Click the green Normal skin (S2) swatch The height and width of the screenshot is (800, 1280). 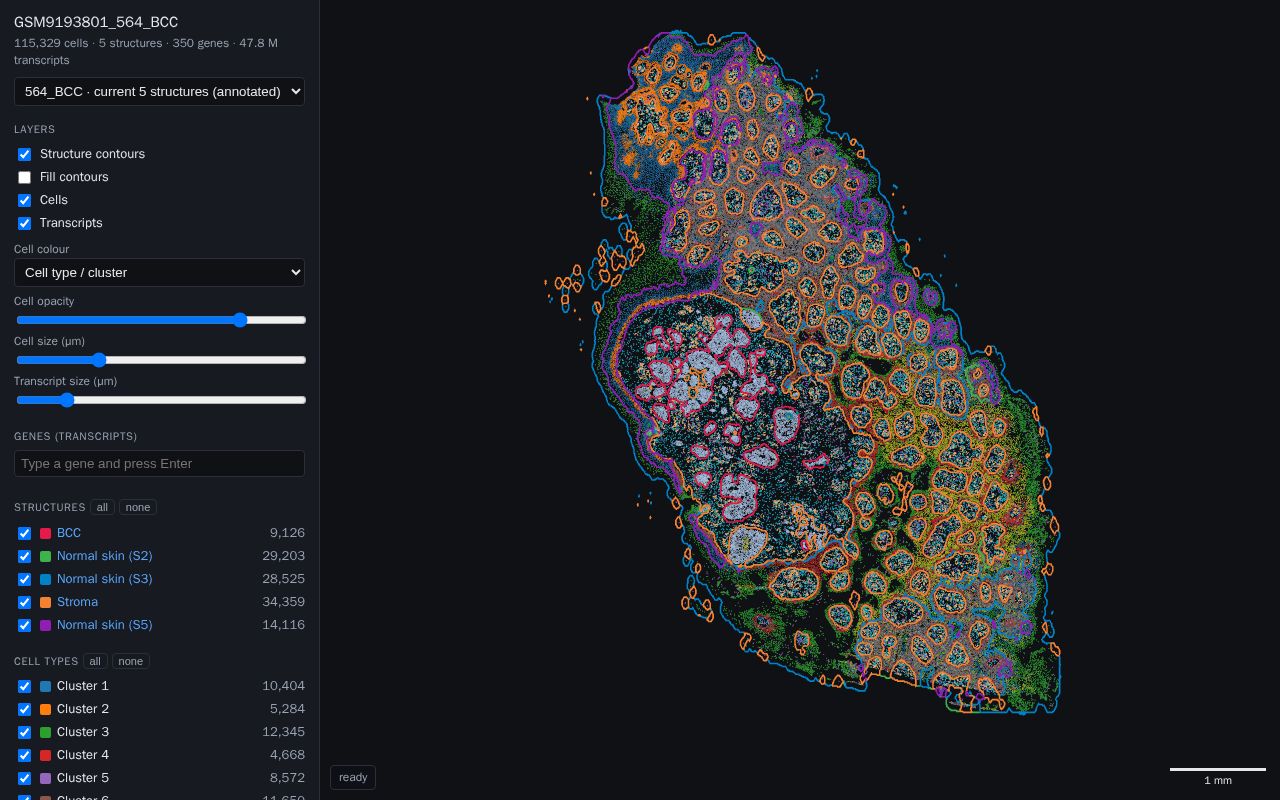tap(45, 556)
